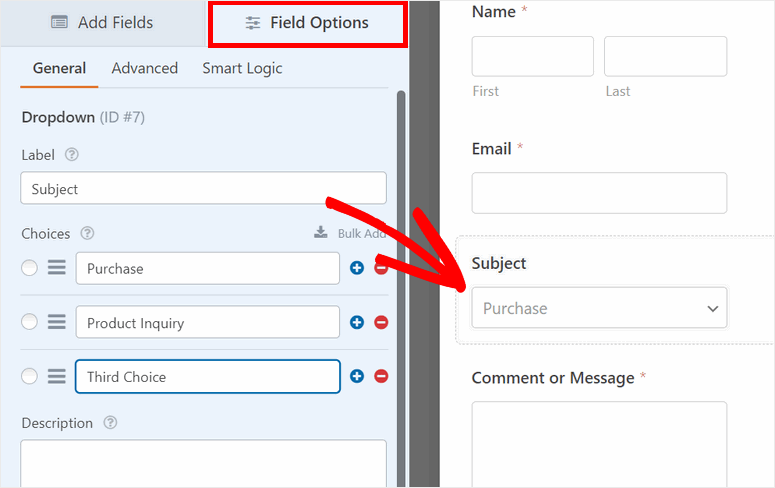Add a choice after Product Inquiry
The width and height of the screenshot is (775, 488).
357,322
